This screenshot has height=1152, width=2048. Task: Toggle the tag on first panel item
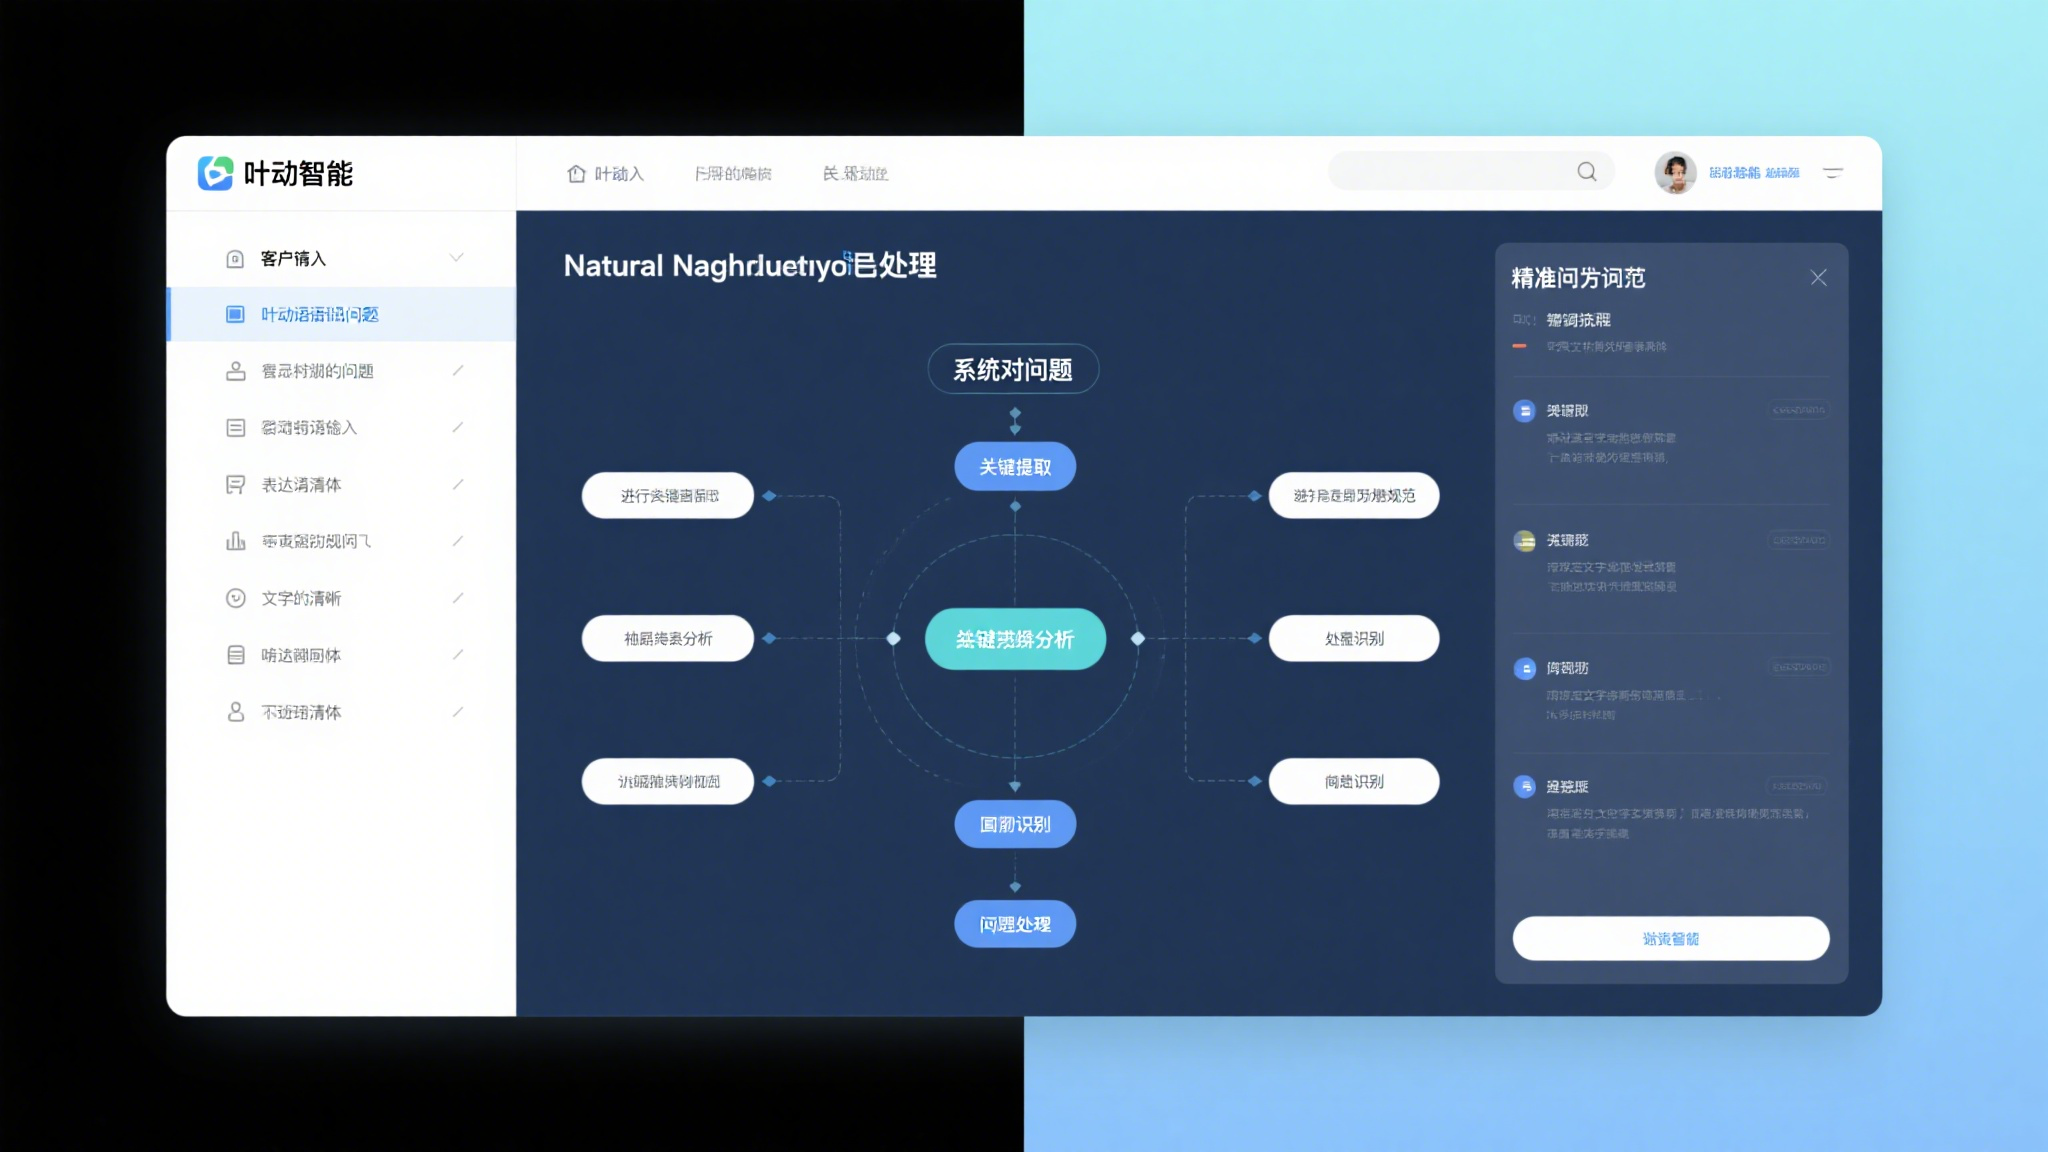pos(1798,410)
